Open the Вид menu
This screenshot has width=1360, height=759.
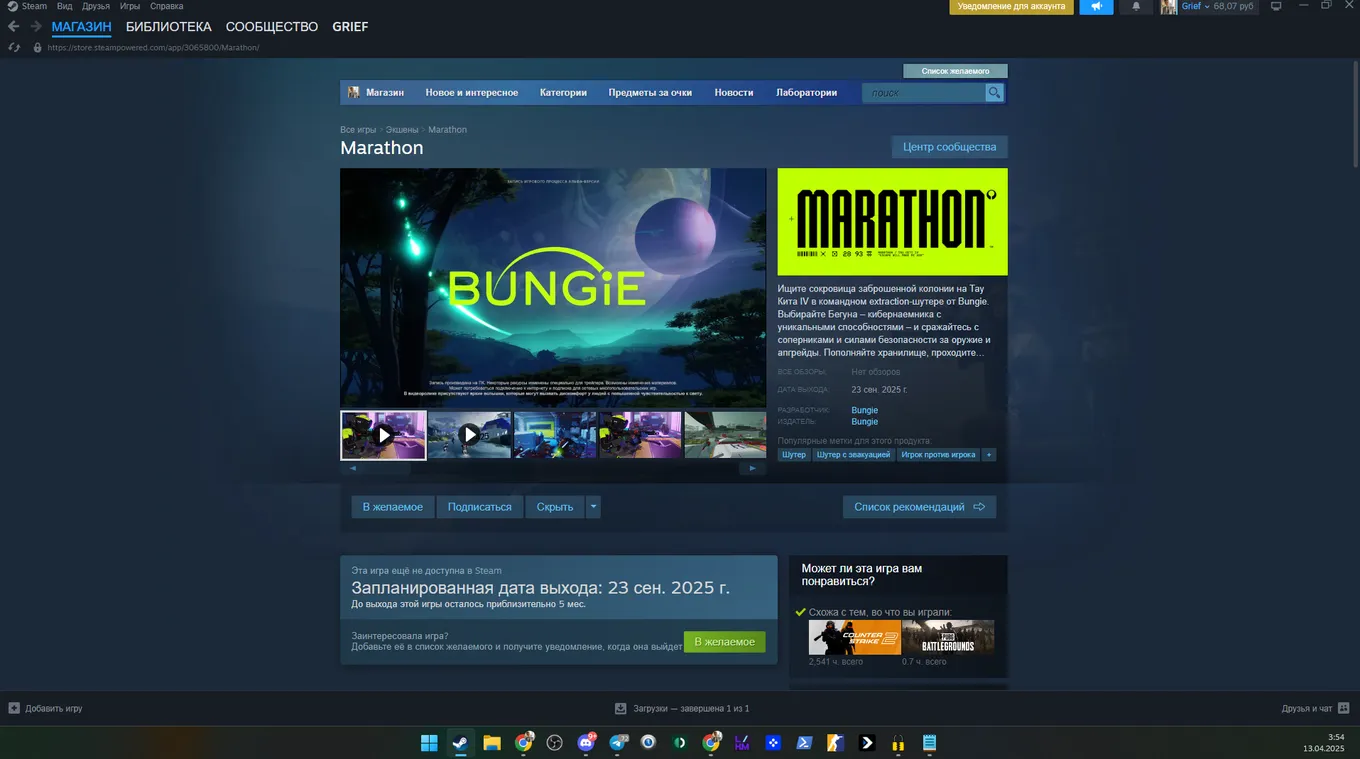tap(64, 6)
